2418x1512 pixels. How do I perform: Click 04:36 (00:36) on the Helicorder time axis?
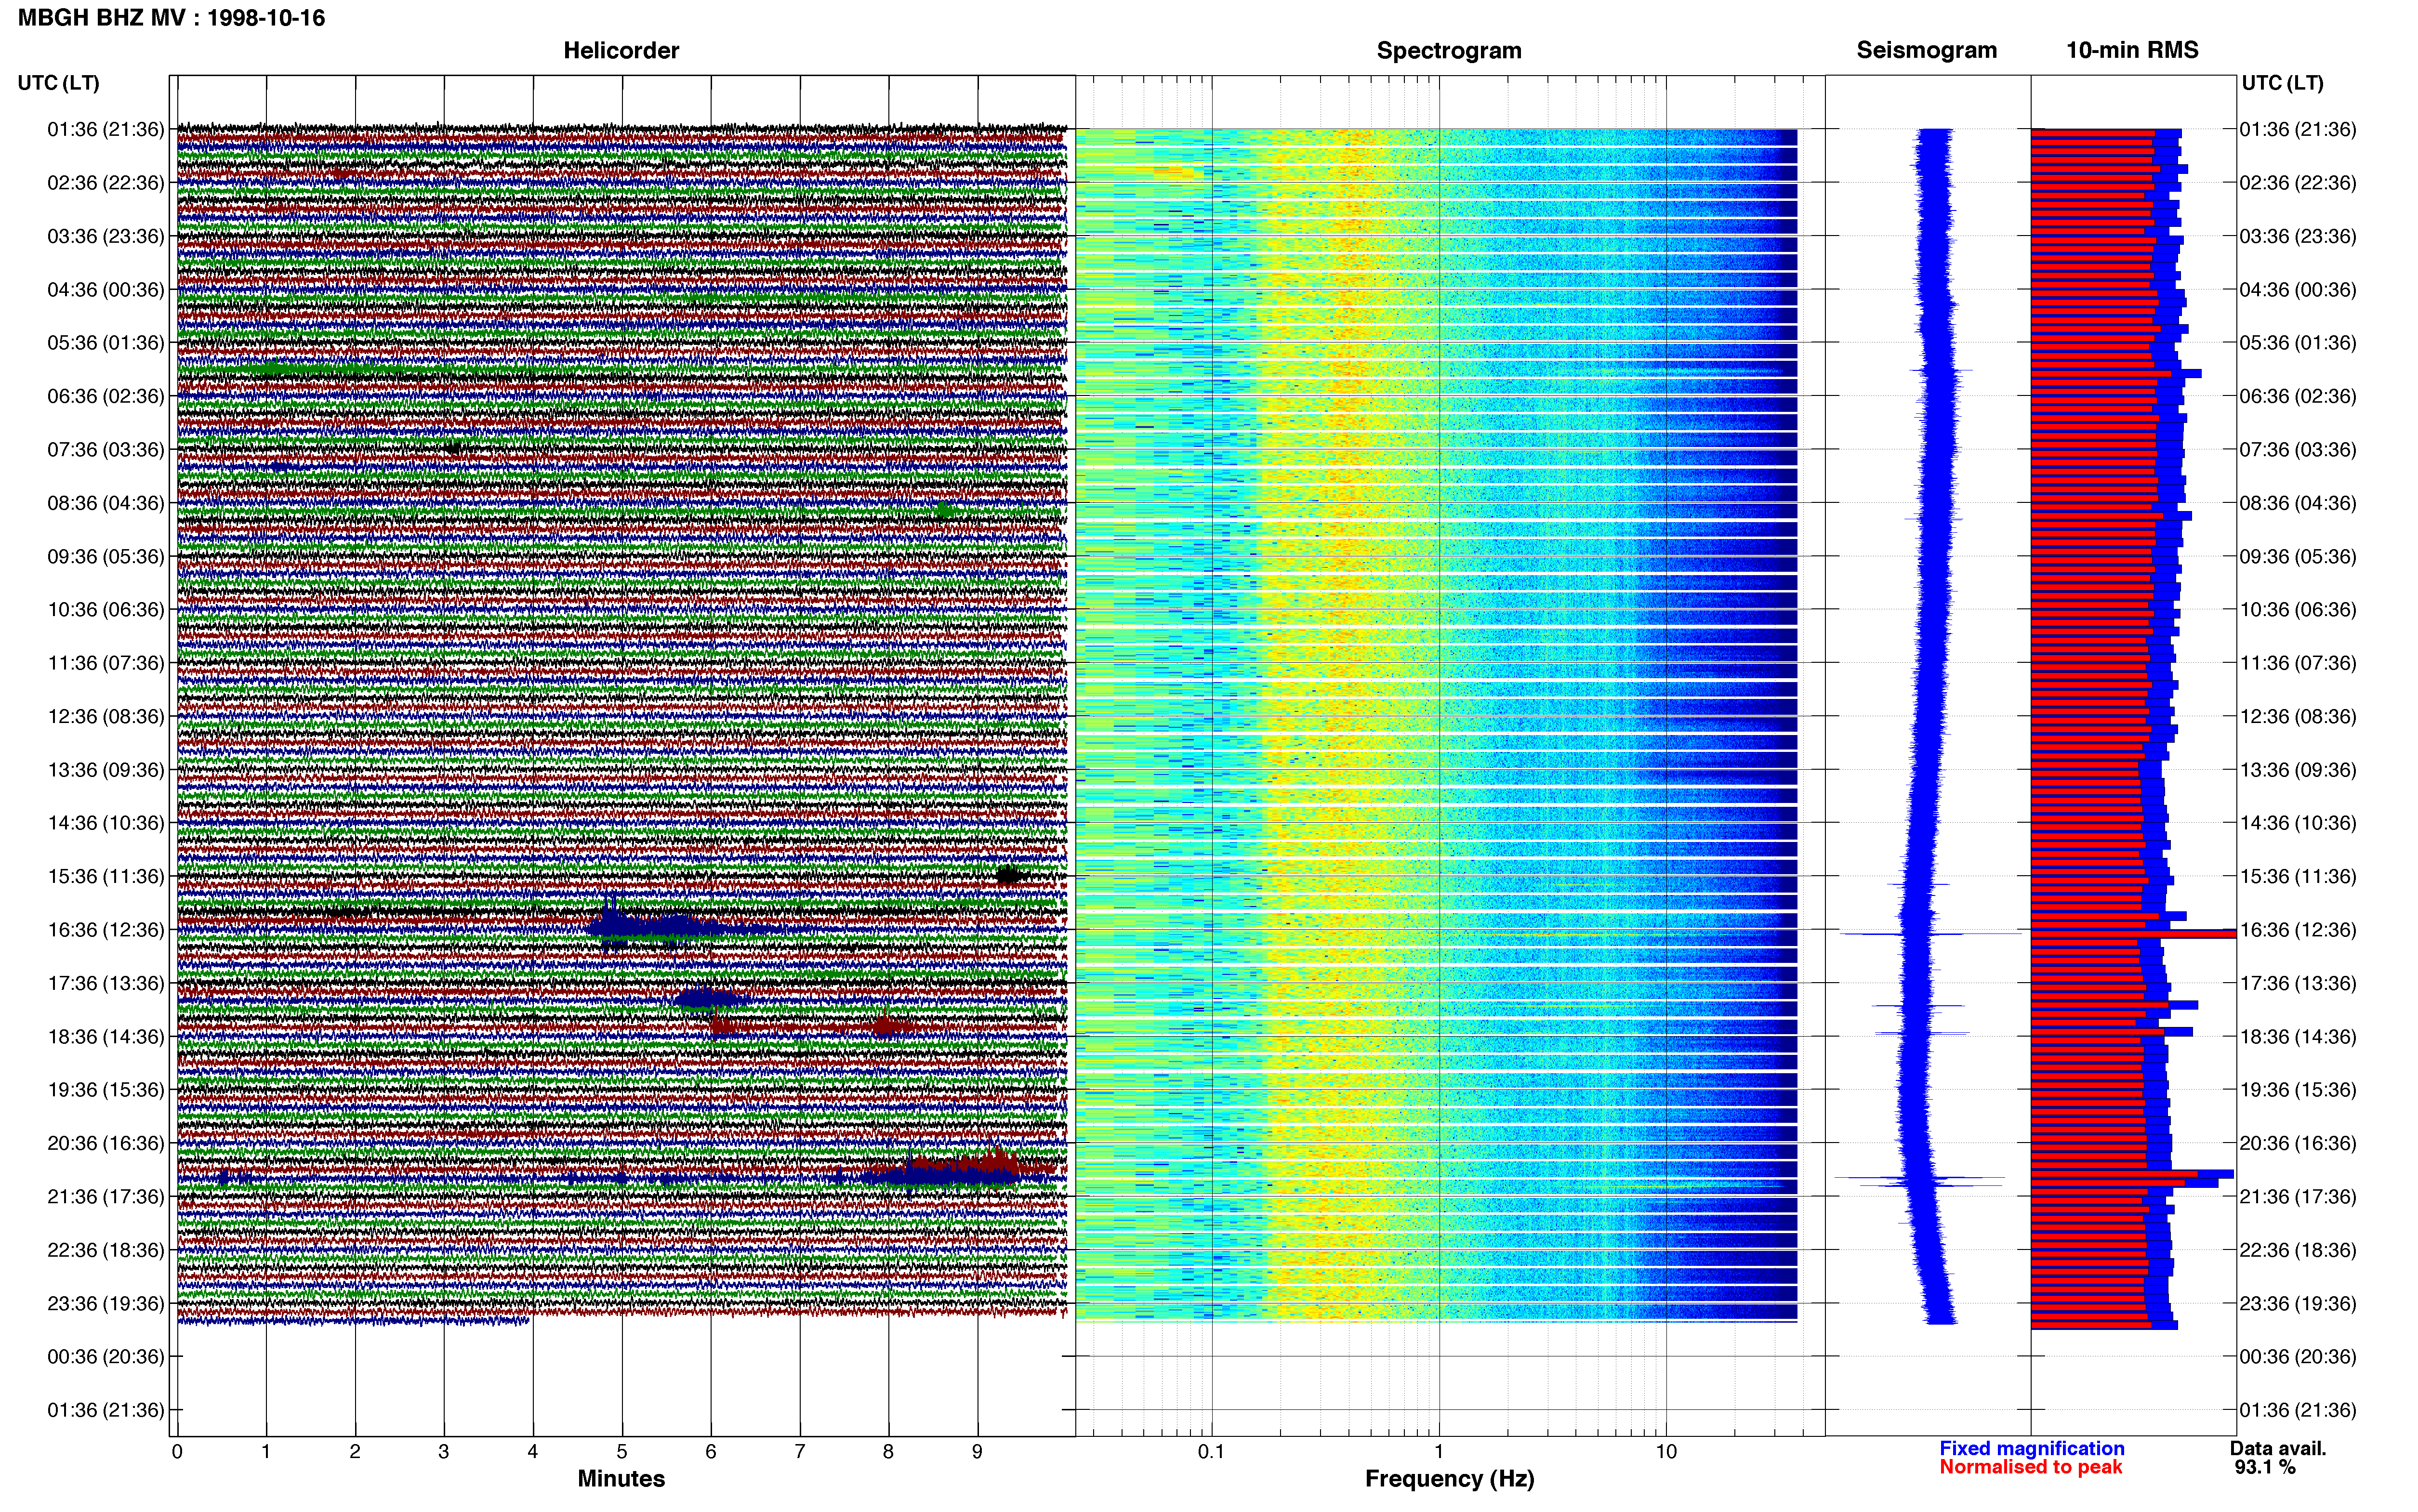[106, 290]
